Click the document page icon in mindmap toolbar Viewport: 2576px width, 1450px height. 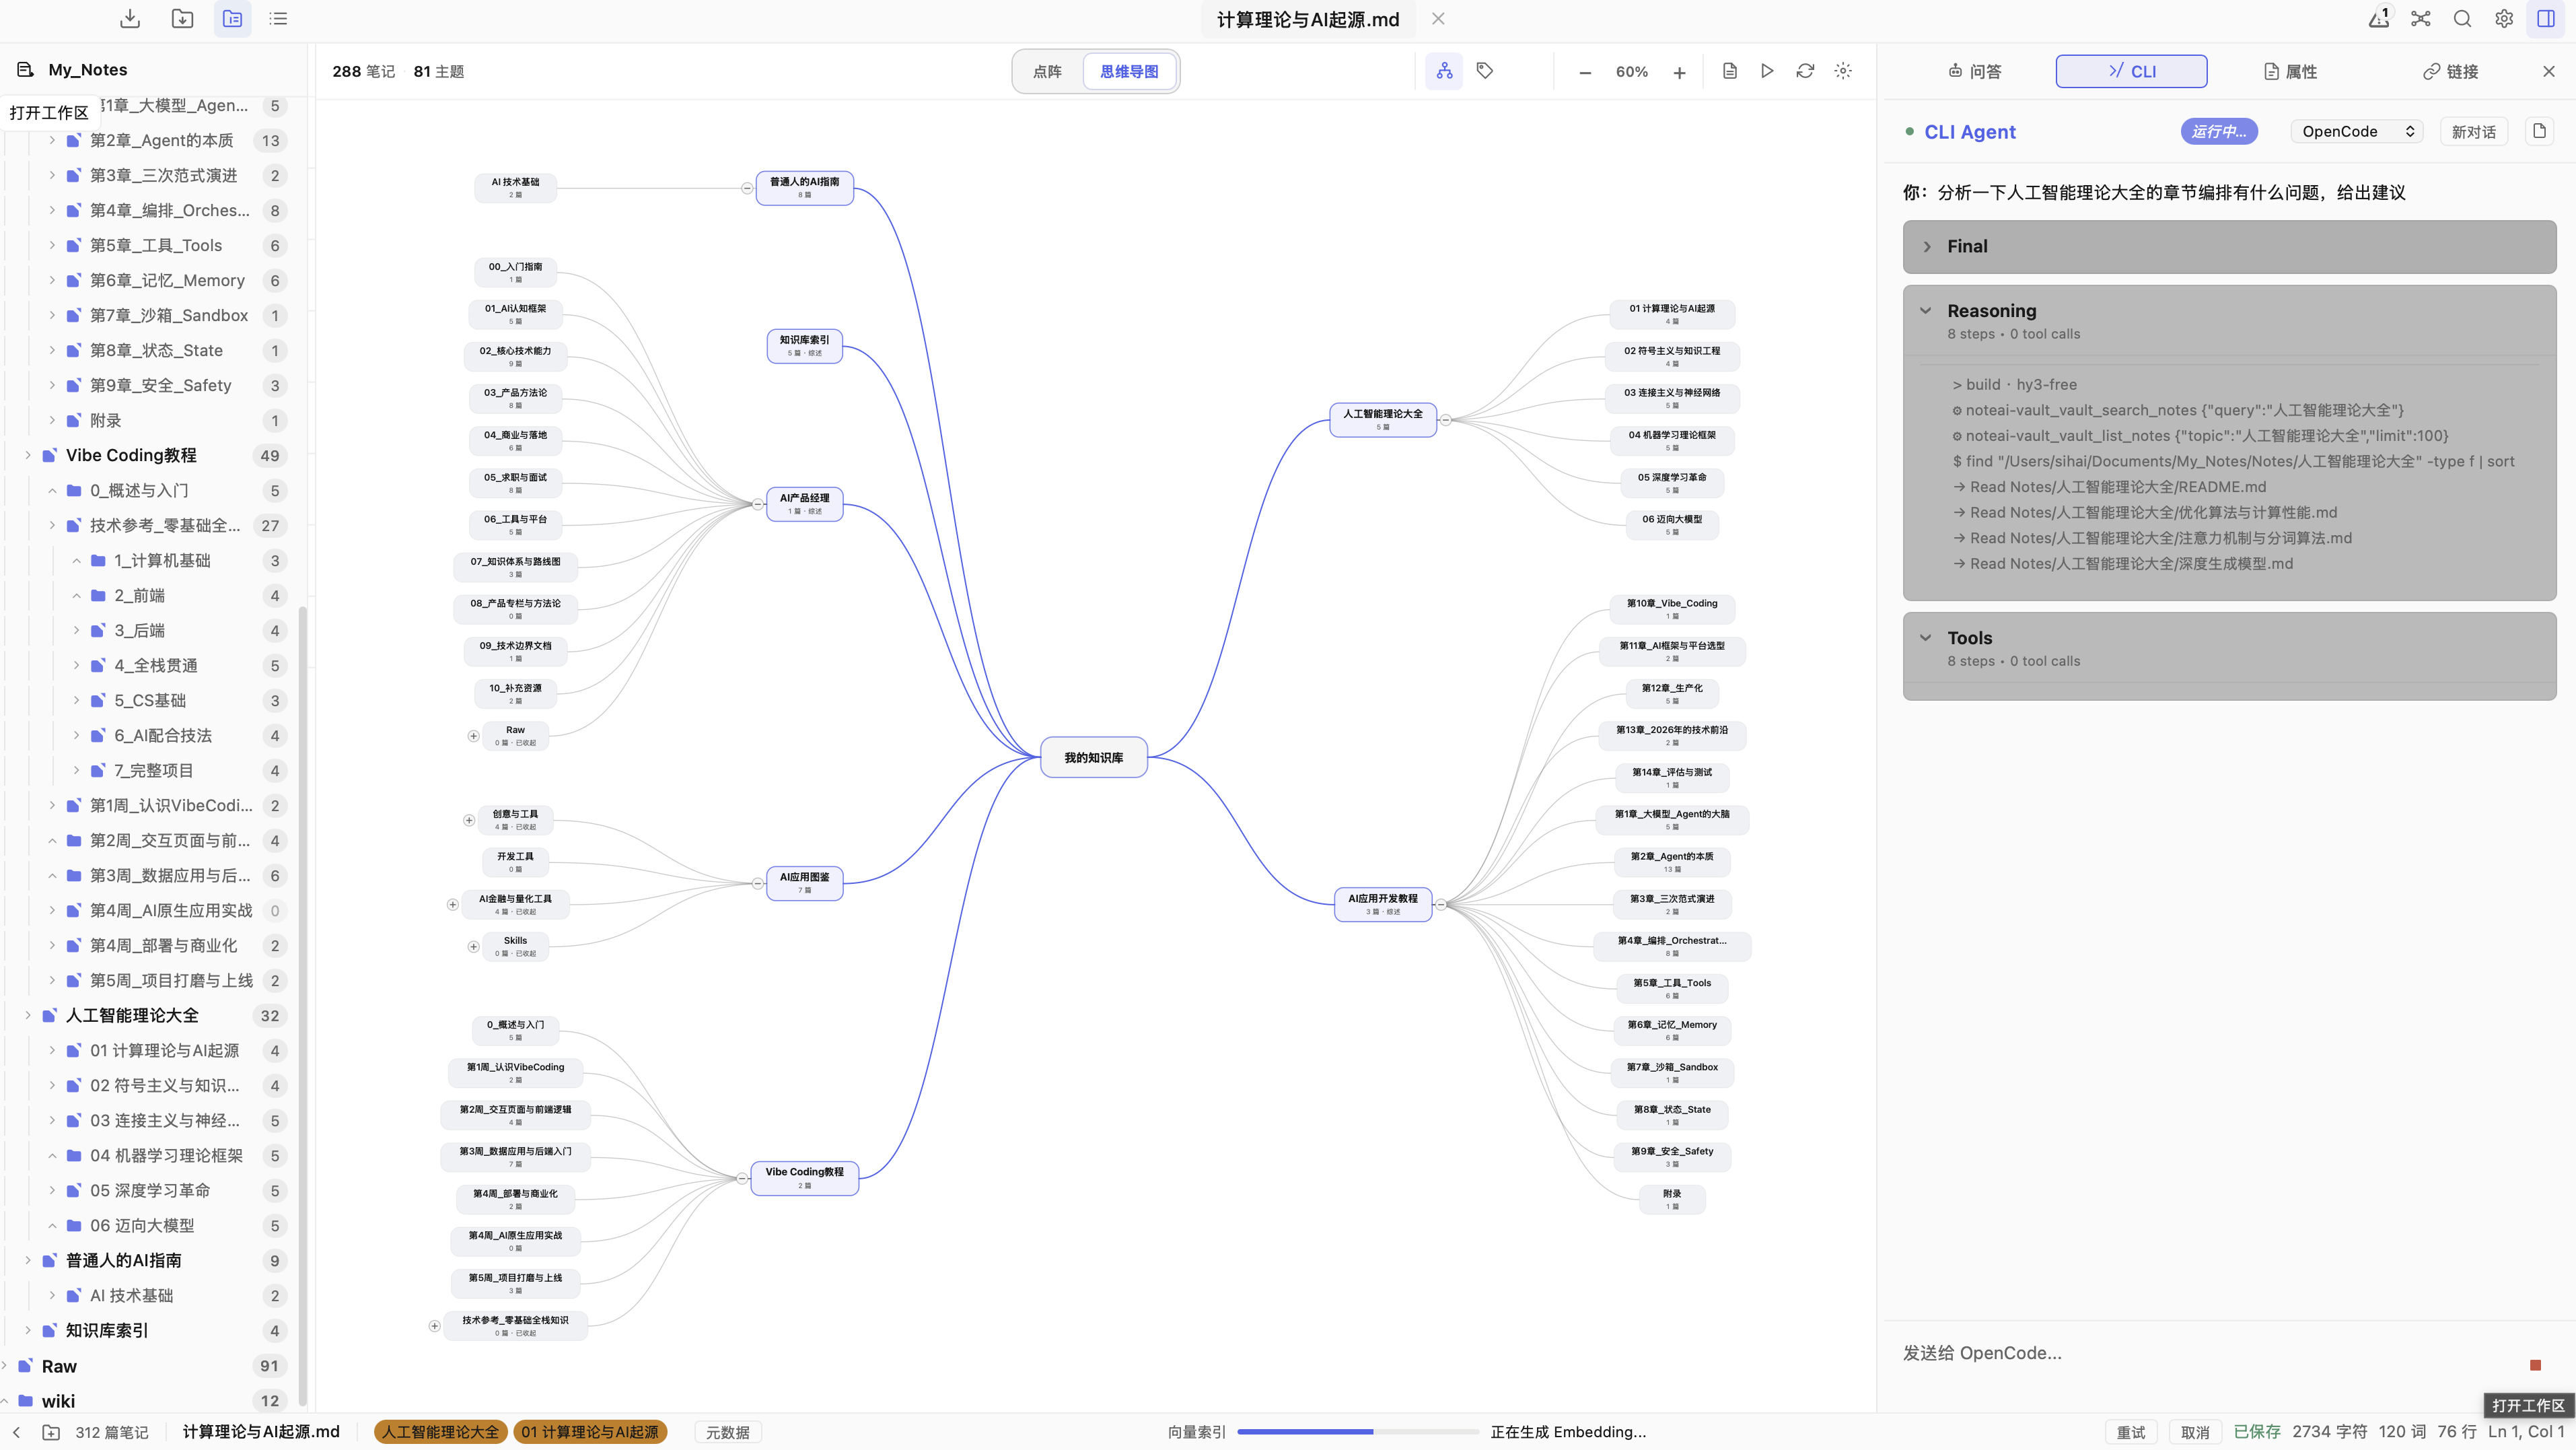1730,71
